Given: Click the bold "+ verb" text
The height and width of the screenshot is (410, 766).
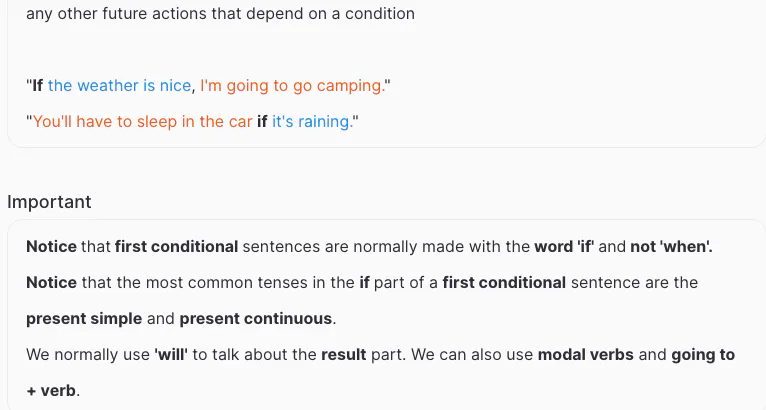Looking at the screenshot, I should point(51,390).
